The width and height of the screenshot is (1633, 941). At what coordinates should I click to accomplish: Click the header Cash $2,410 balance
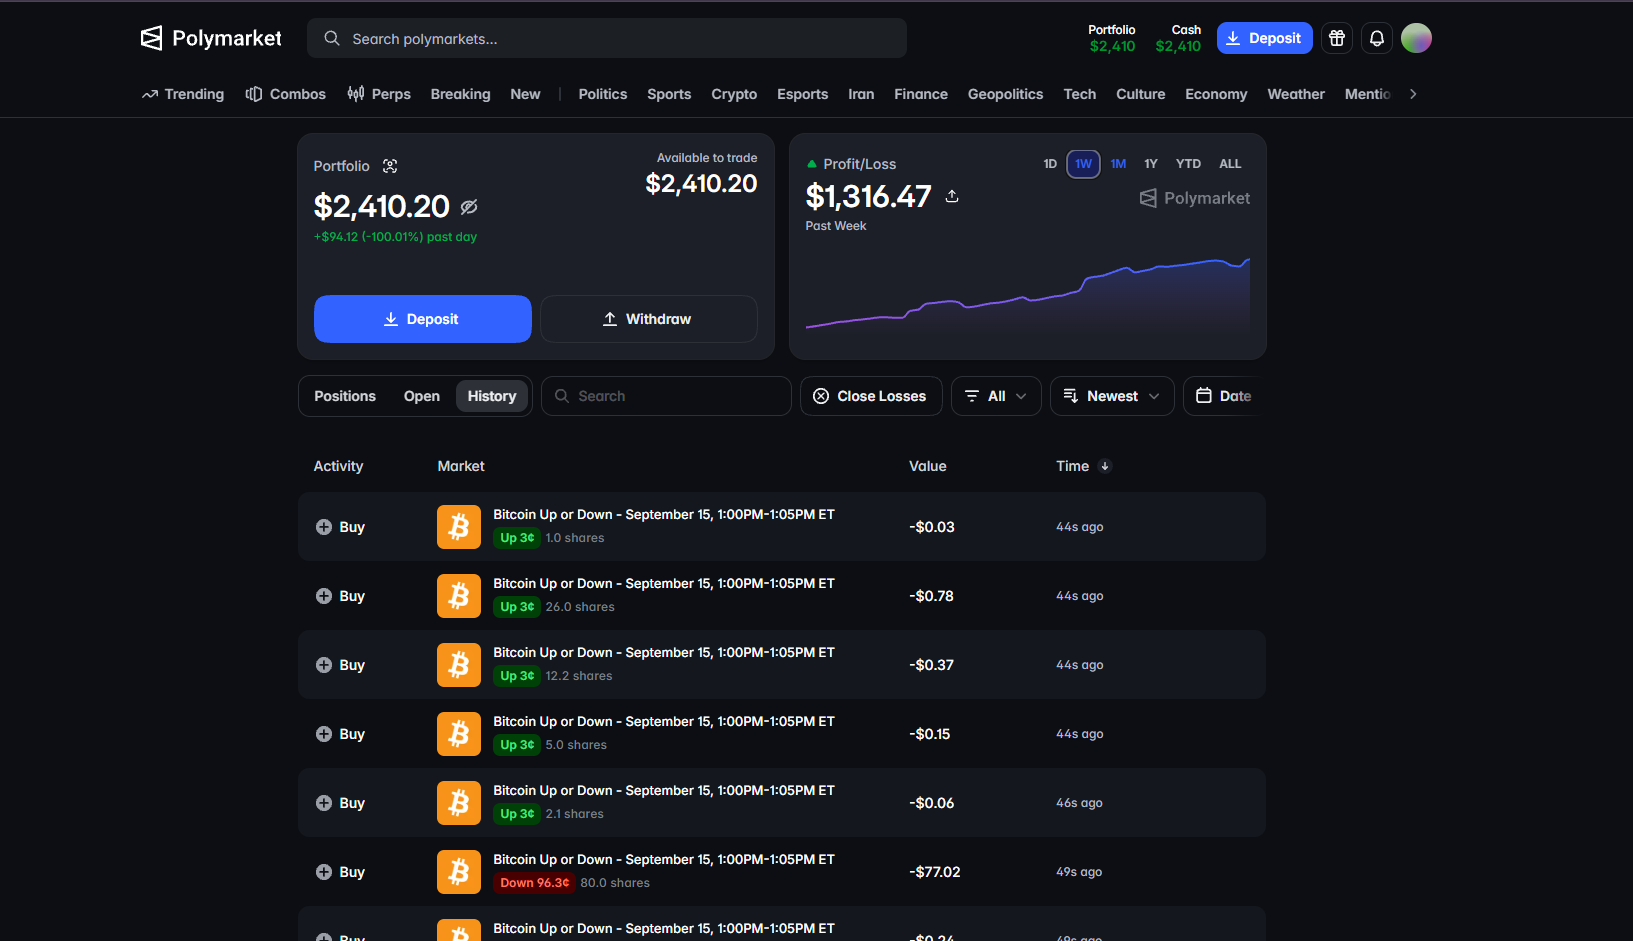1178,38
